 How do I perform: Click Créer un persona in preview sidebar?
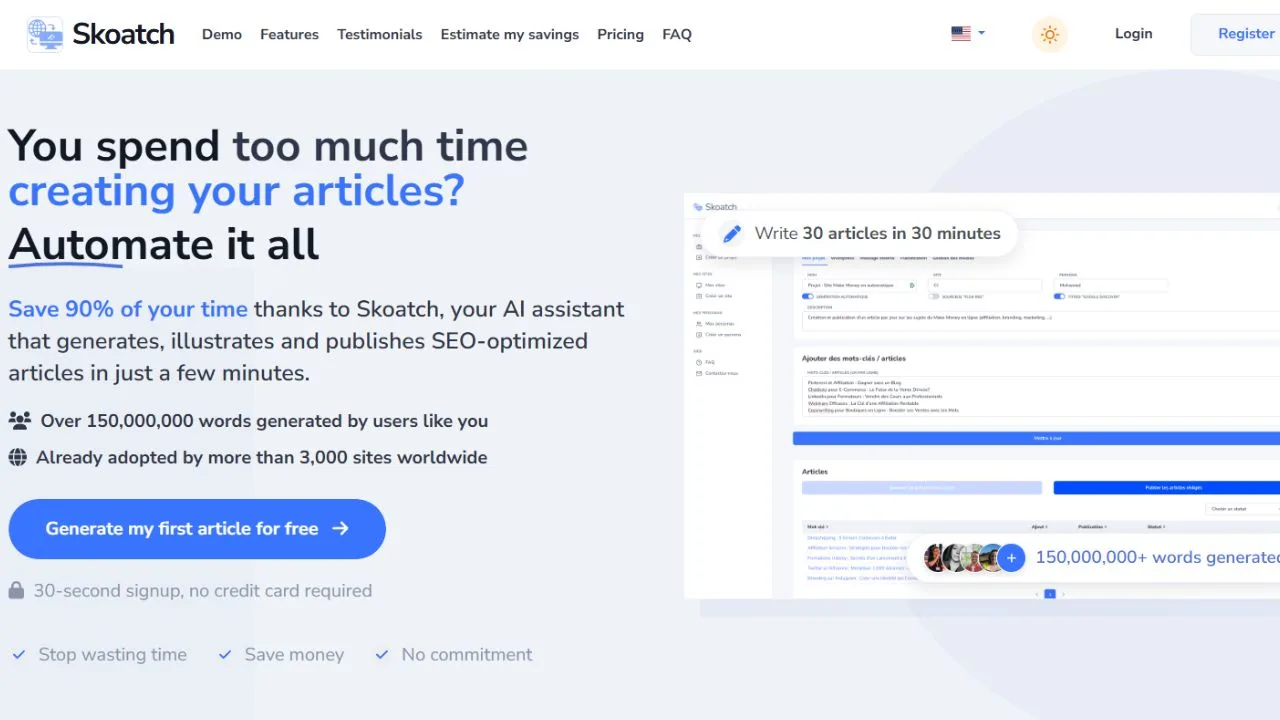(718, 335)
